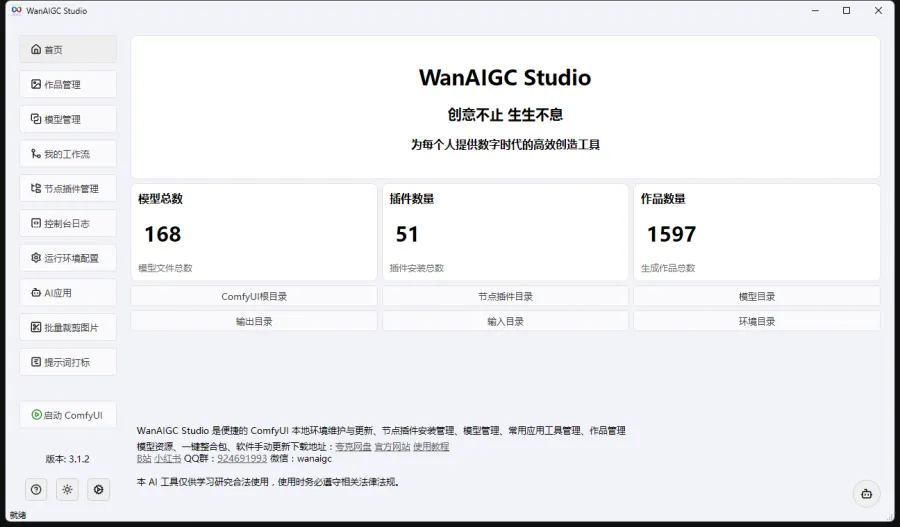Open the AI assistant robot icon

click(x=866, y=494)
